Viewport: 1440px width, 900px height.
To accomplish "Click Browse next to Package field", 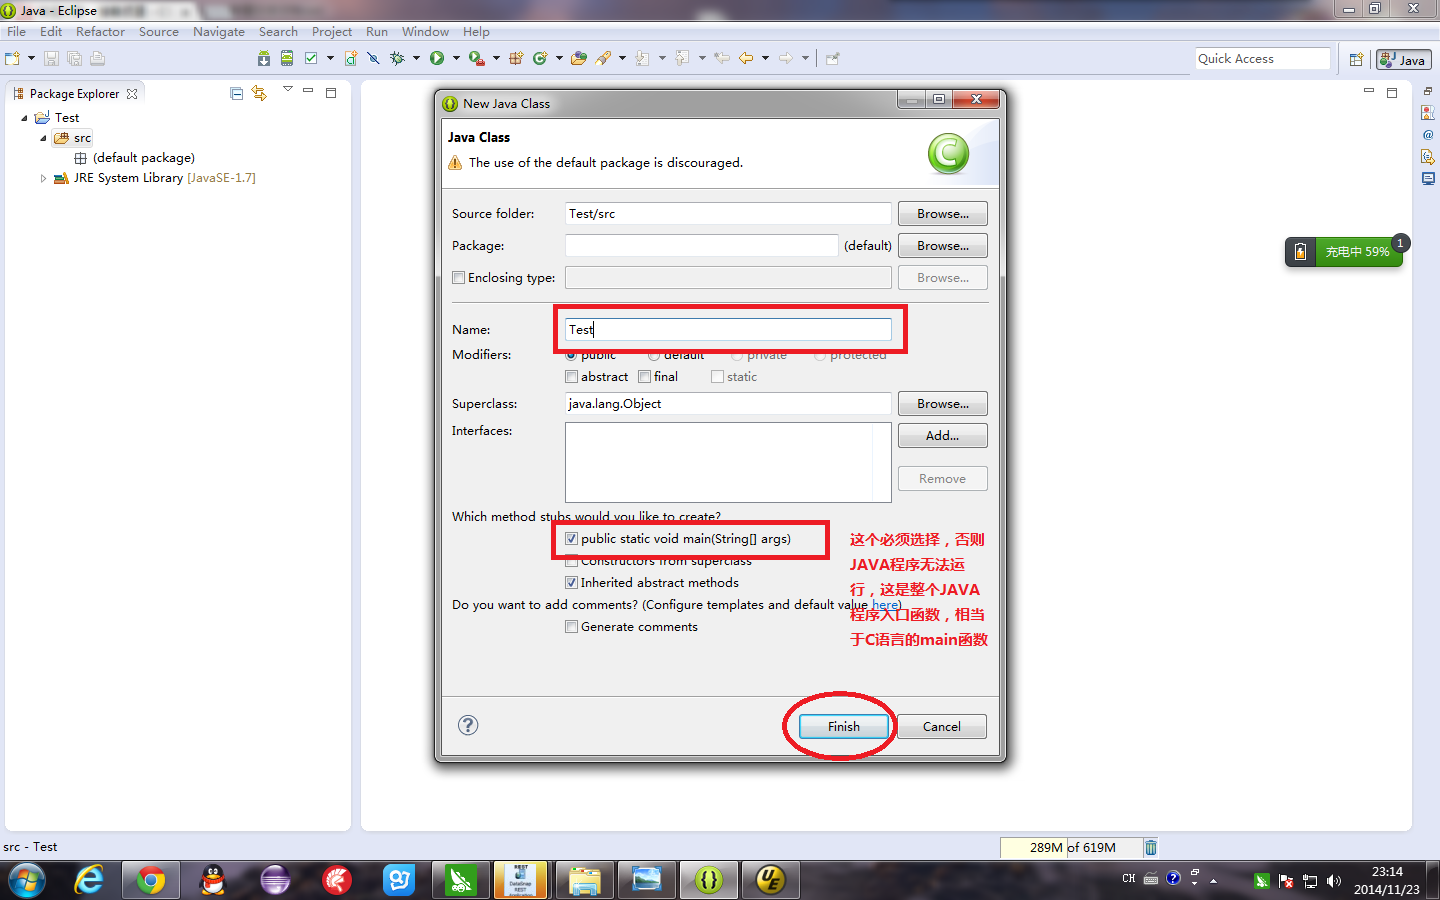I will 942,246.
